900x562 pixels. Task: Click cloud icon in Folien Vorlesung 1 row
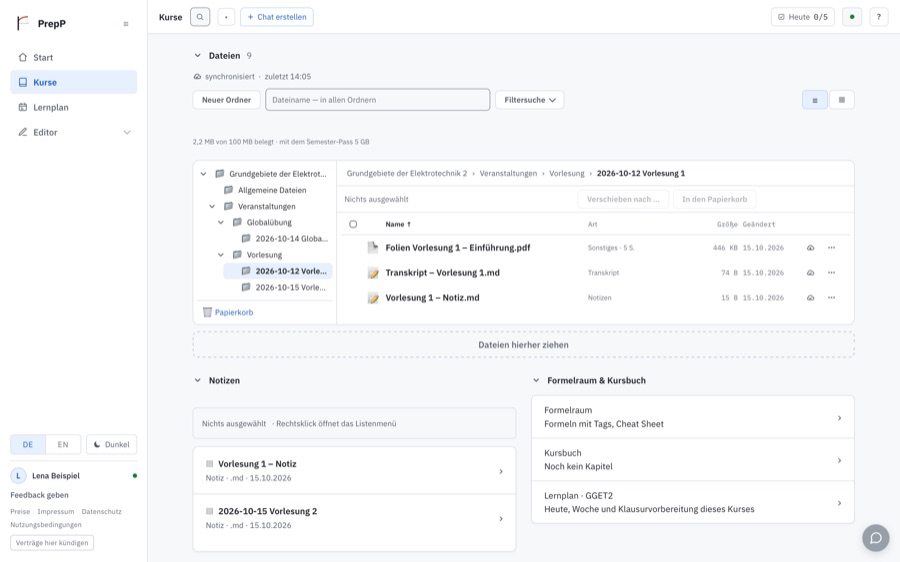coord(810,248)
